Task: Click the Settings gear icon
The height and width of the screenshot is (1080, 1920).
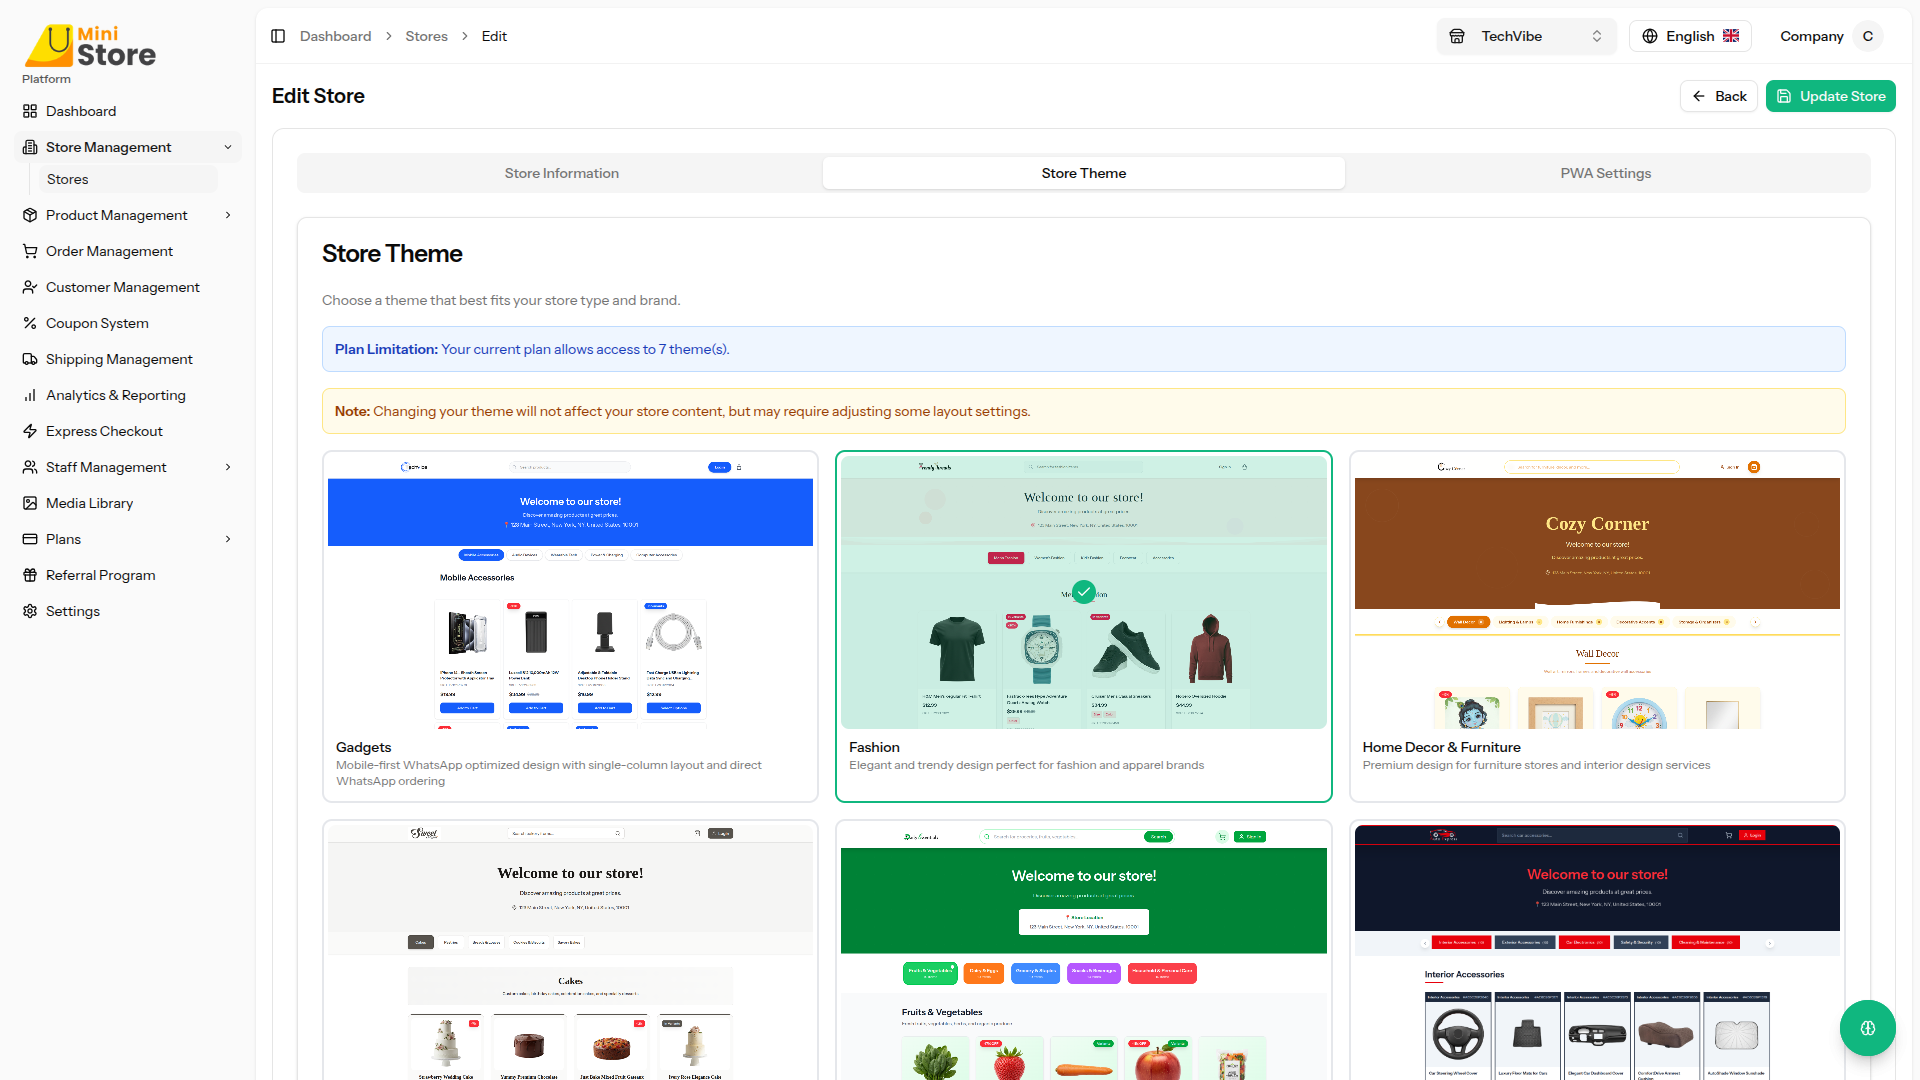Action: (x=30, y=611)
